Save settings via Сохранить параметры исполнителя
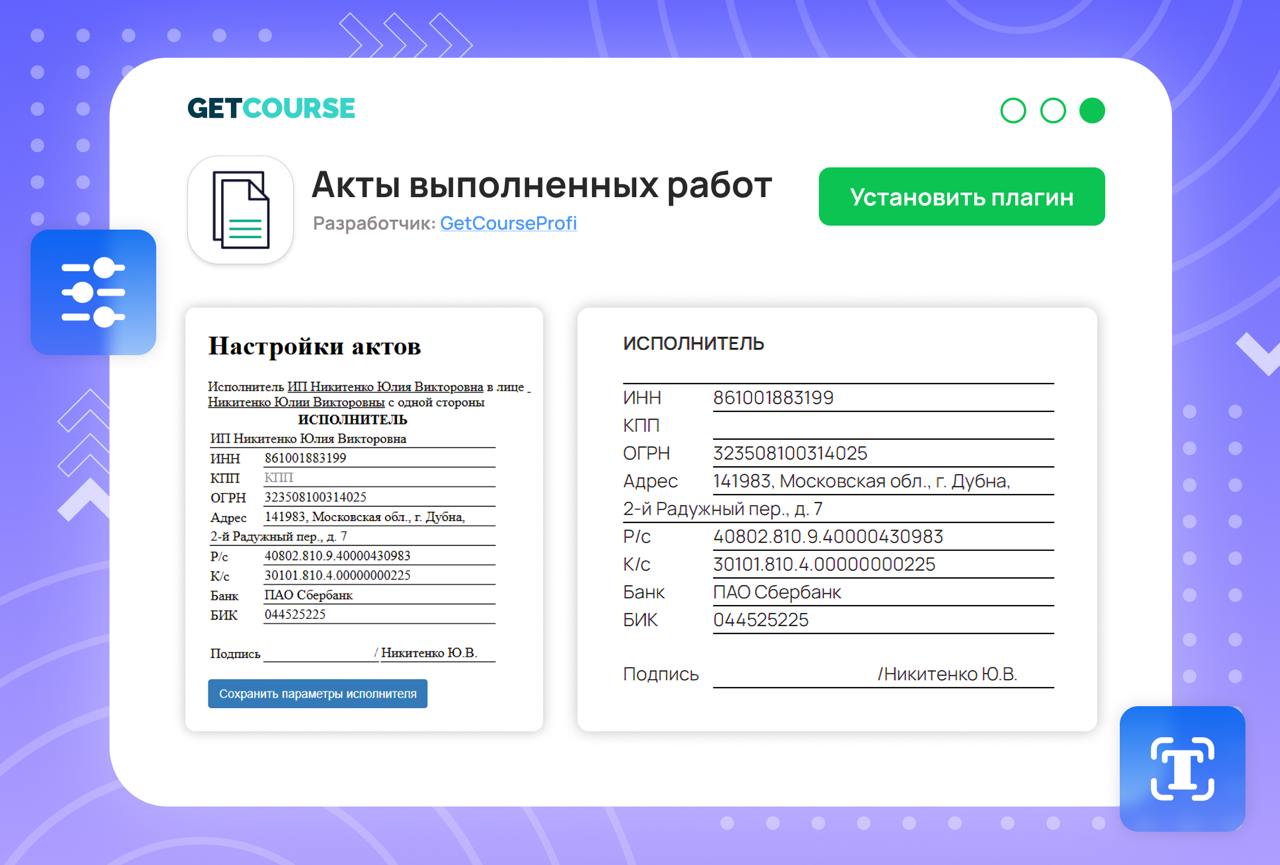Viewport: 1280px width, 865px height. (x=318, y=694)
